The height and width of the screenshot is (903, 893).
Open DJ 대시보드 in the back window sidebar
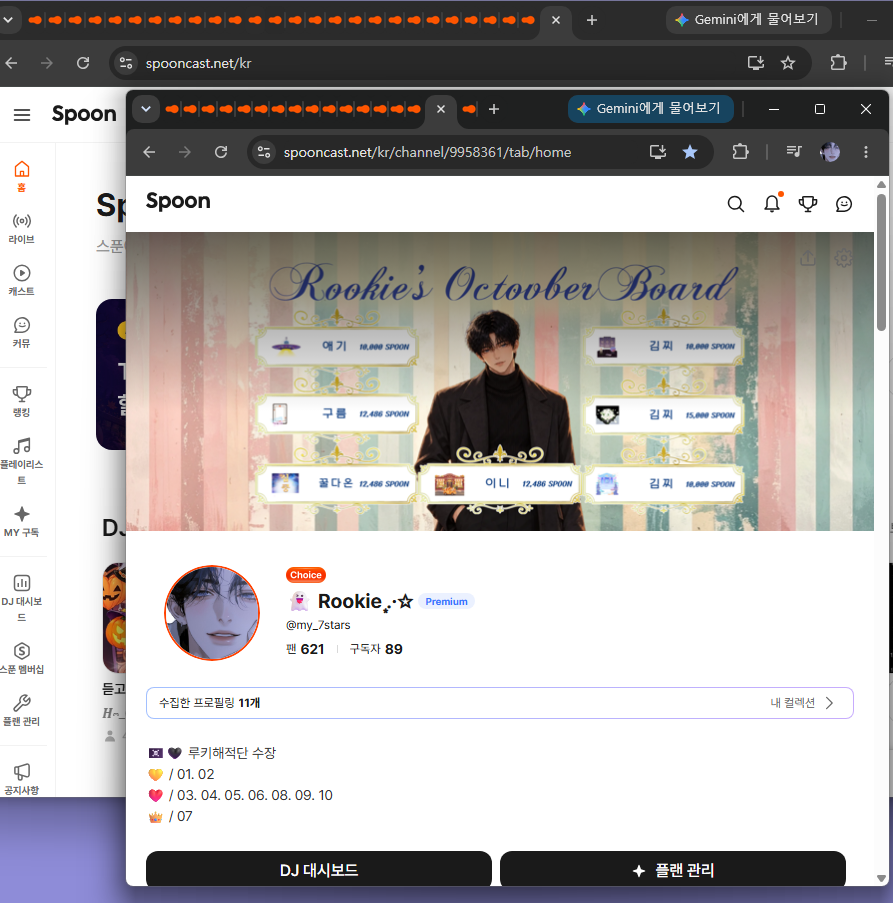point(22,598)
